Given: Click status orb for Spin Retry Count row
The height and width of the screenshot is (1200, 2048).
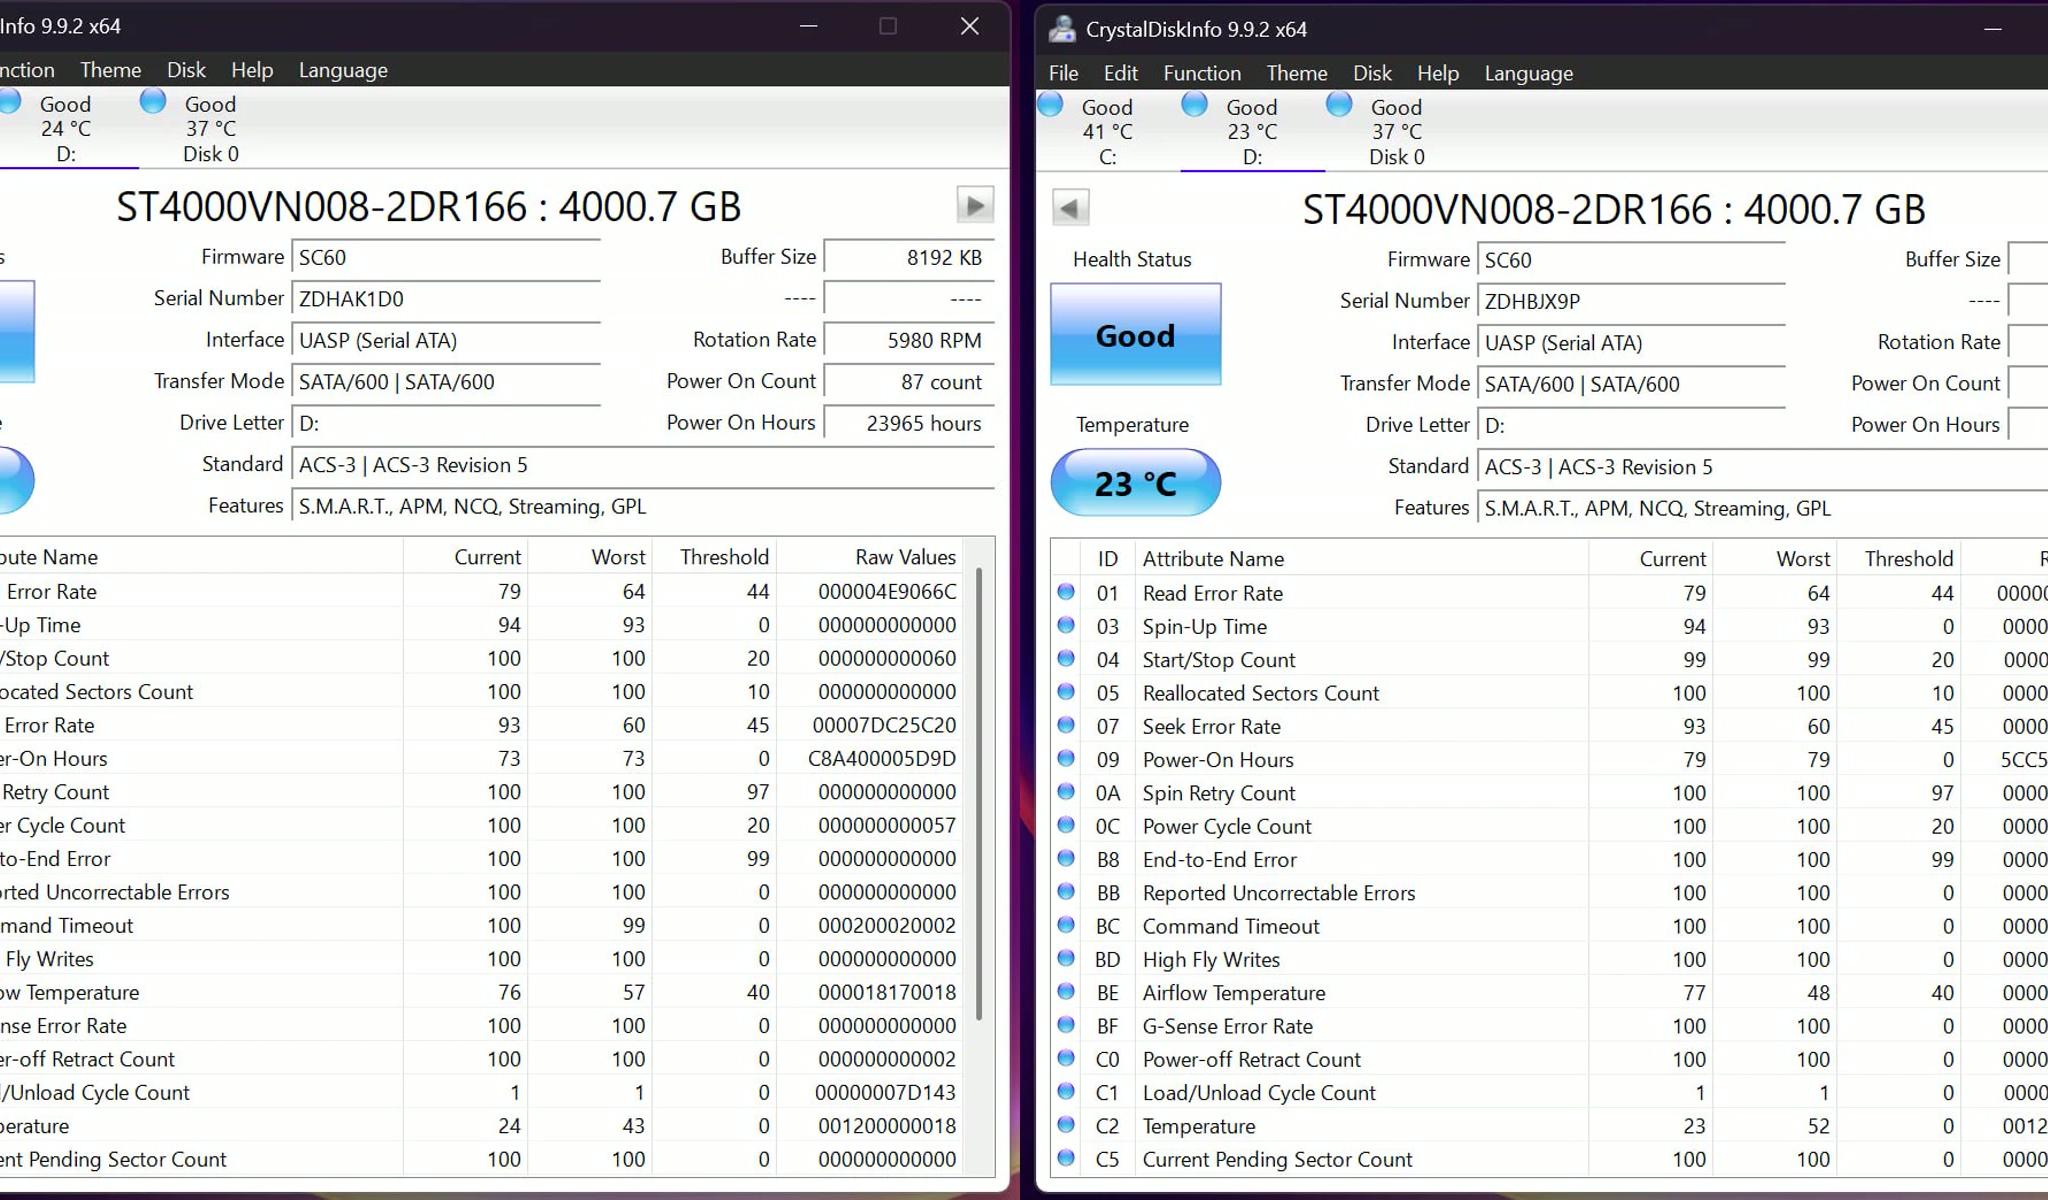Looking at the screenshot, I should 1066,792.
